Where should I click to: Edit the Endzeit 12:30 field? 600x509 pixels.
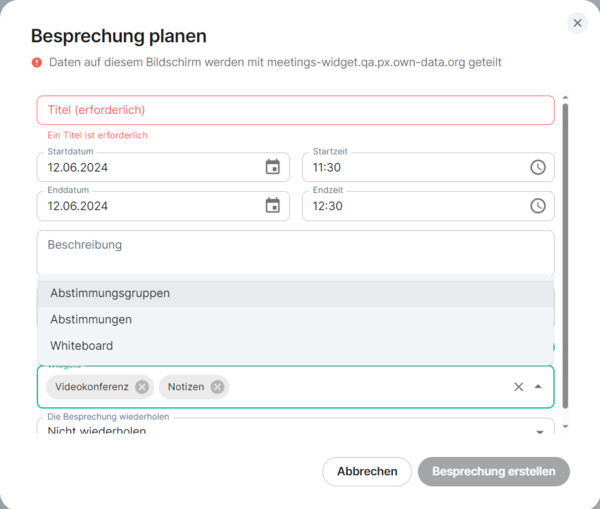point(410,206)
